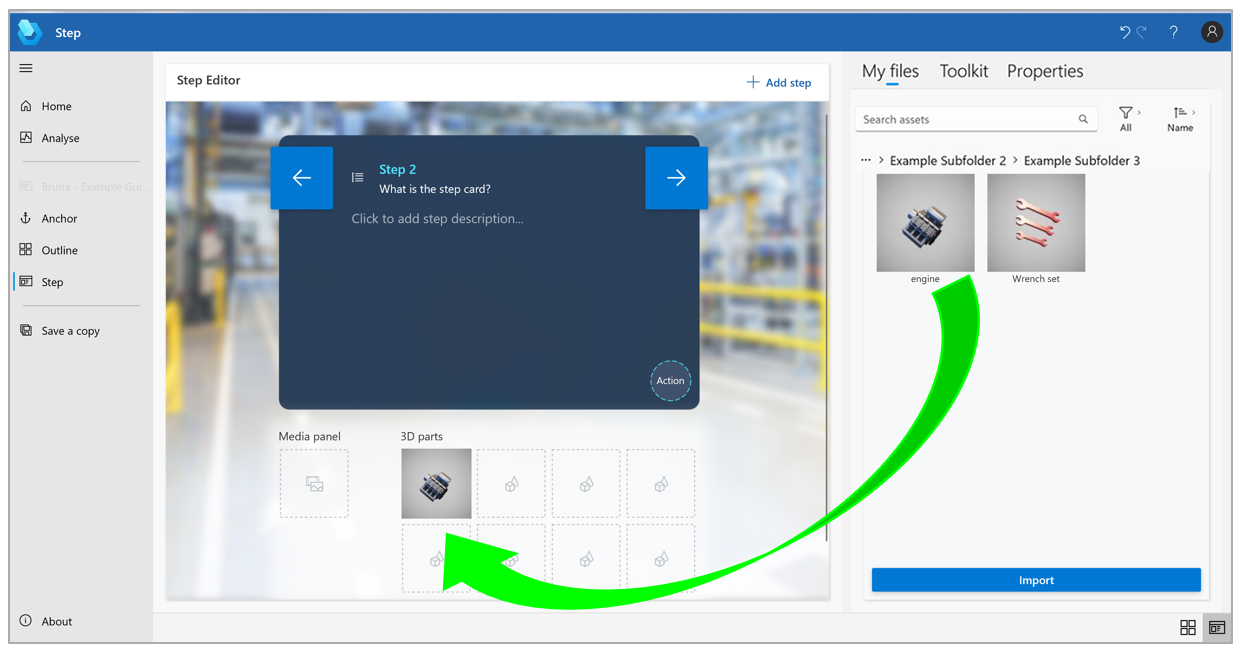Click the Outline grid icon
This screenshot has width=1239, height=649.
[26, 250]
